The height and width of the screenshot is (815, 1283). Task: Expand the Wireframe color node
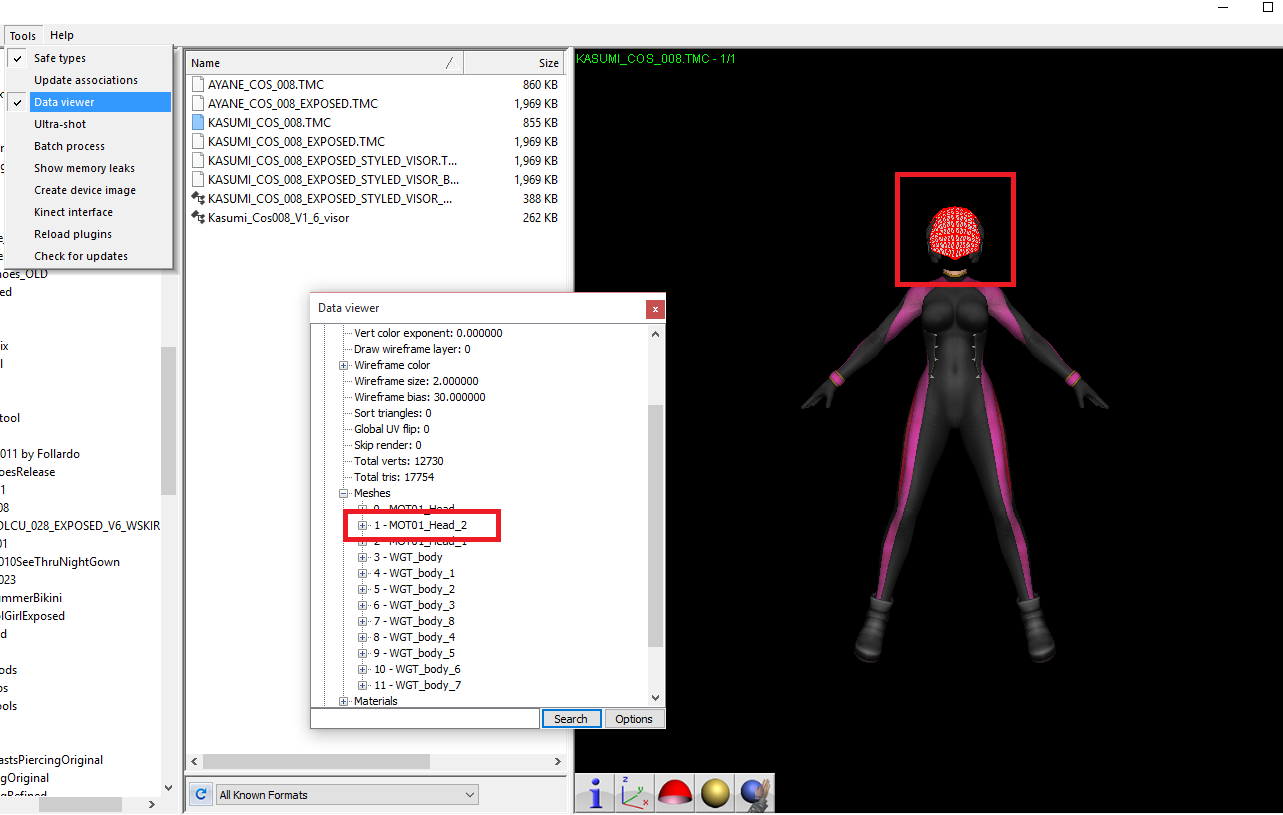(345, 365)
